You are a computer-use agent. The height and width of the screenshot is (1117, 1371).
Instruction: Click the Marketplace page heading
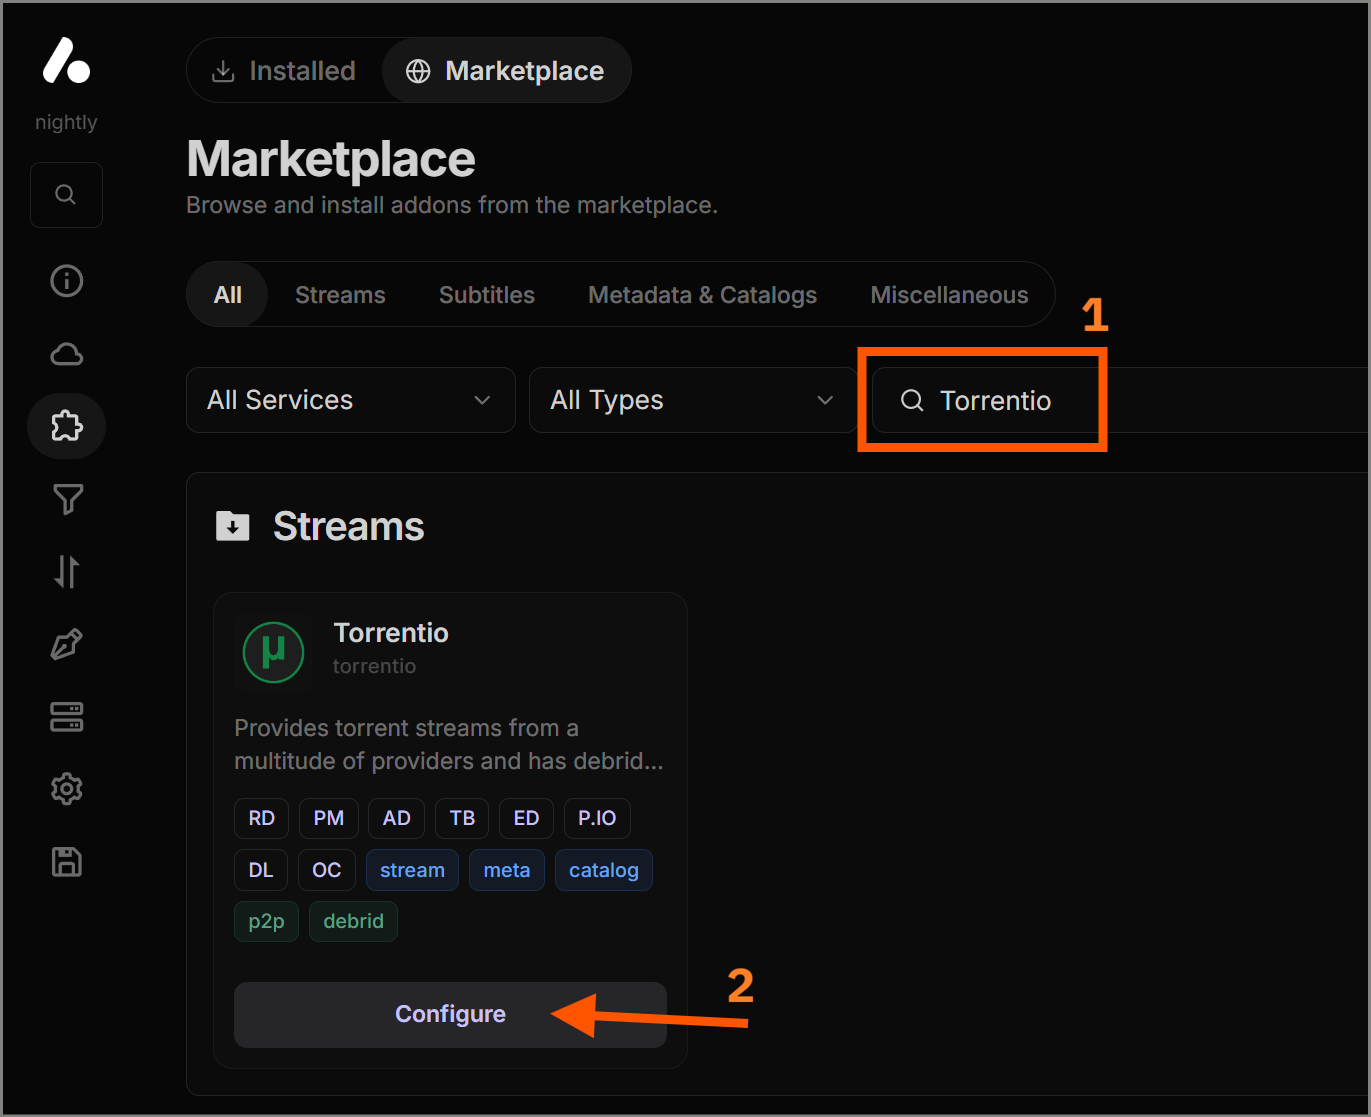331,159
